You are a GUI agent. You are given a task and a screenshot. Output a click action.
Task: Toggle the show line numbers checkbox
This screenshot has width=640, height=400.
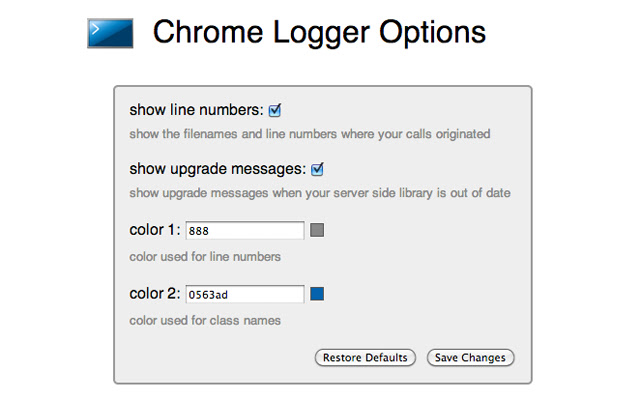275,110
